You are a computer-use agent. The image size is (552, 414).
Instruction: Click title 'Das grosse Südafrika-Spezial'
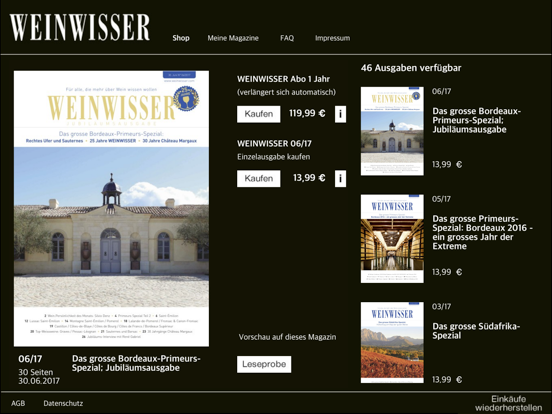476,331
